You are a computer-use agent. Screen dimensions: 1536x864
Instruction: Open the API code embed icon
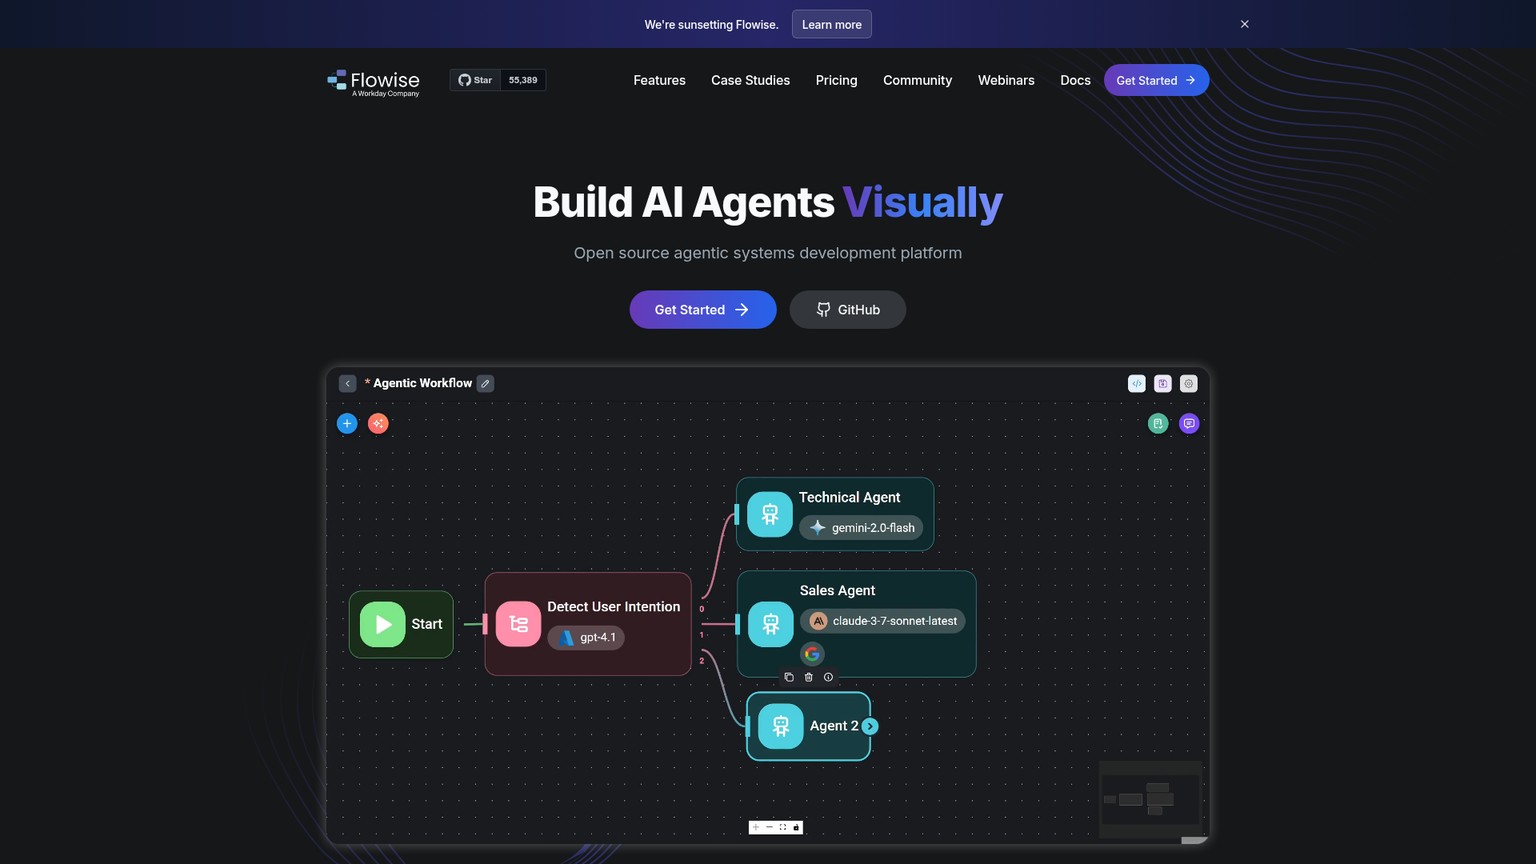pyautogui.click(x=1137, y=383)
